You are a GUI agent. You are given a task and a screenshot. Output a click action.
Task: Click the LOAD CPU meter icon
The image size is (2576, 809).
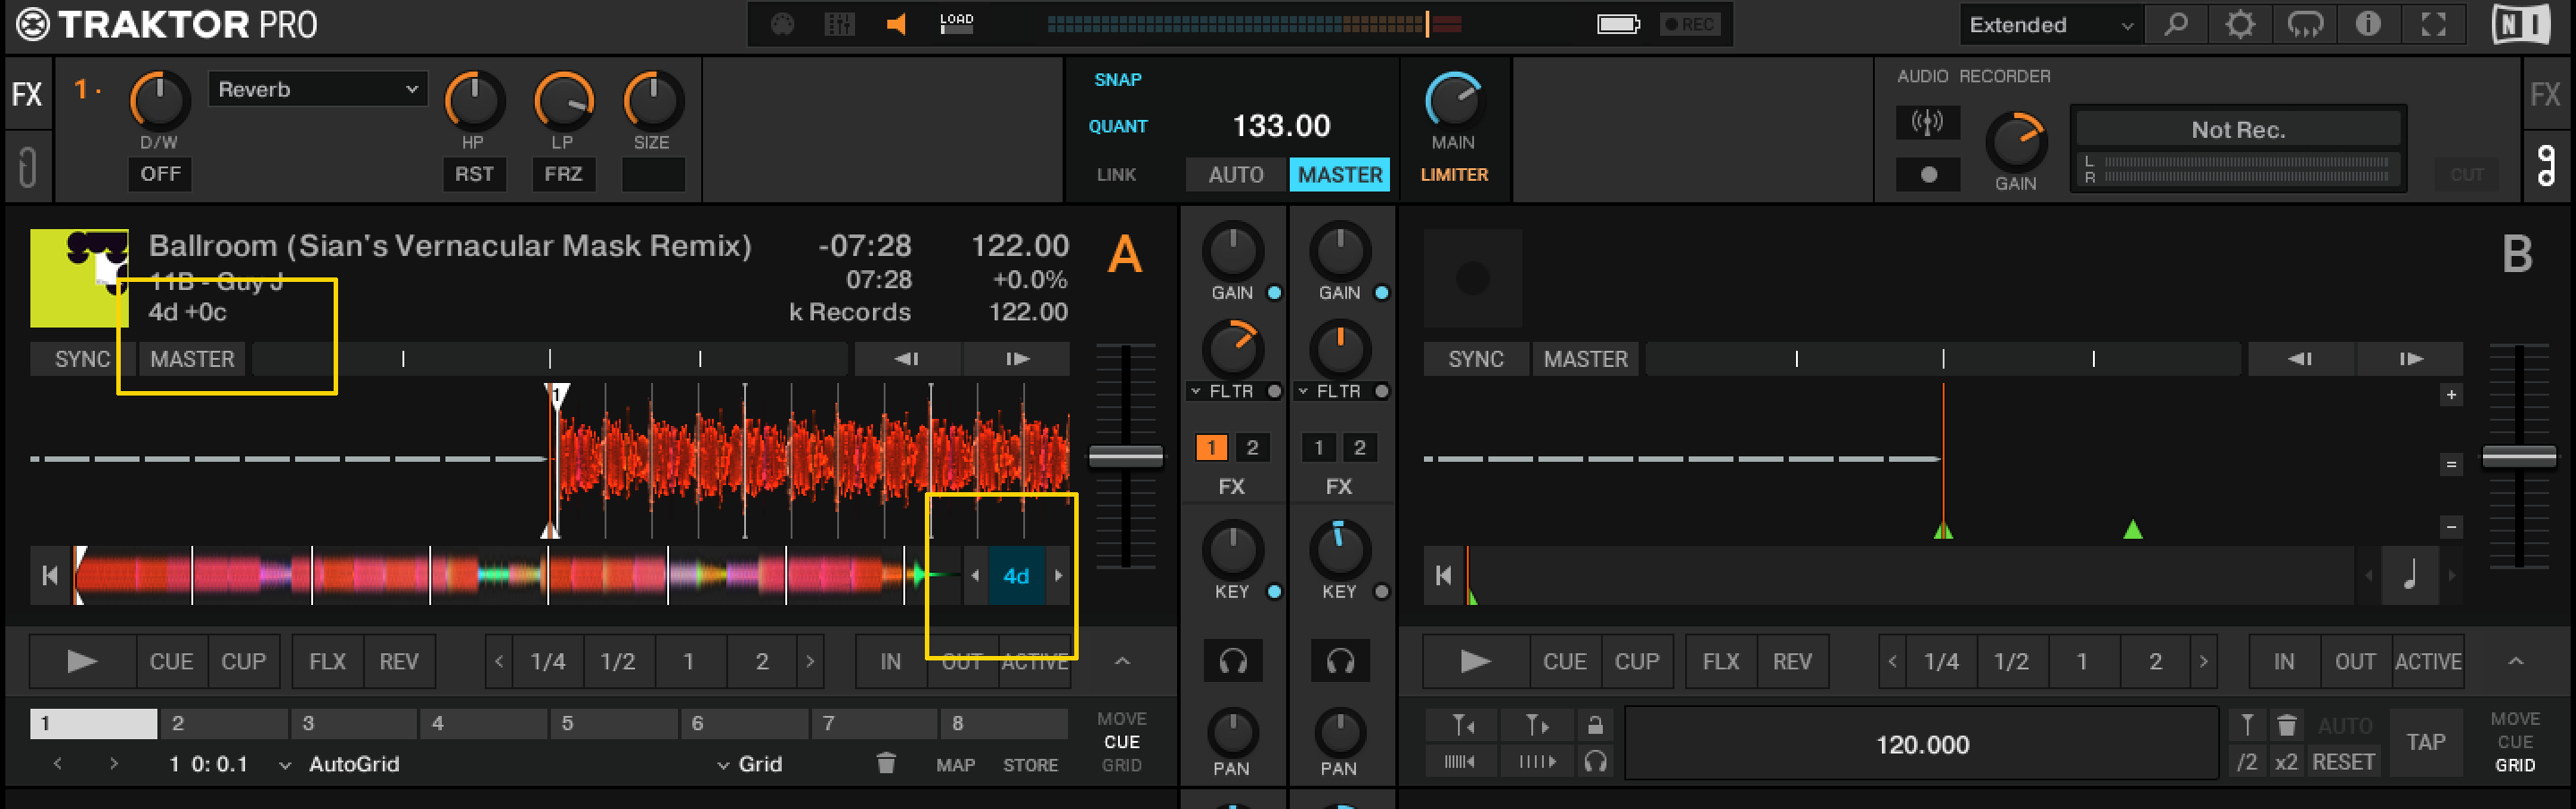pyautogui.click(x=956, y=23)
